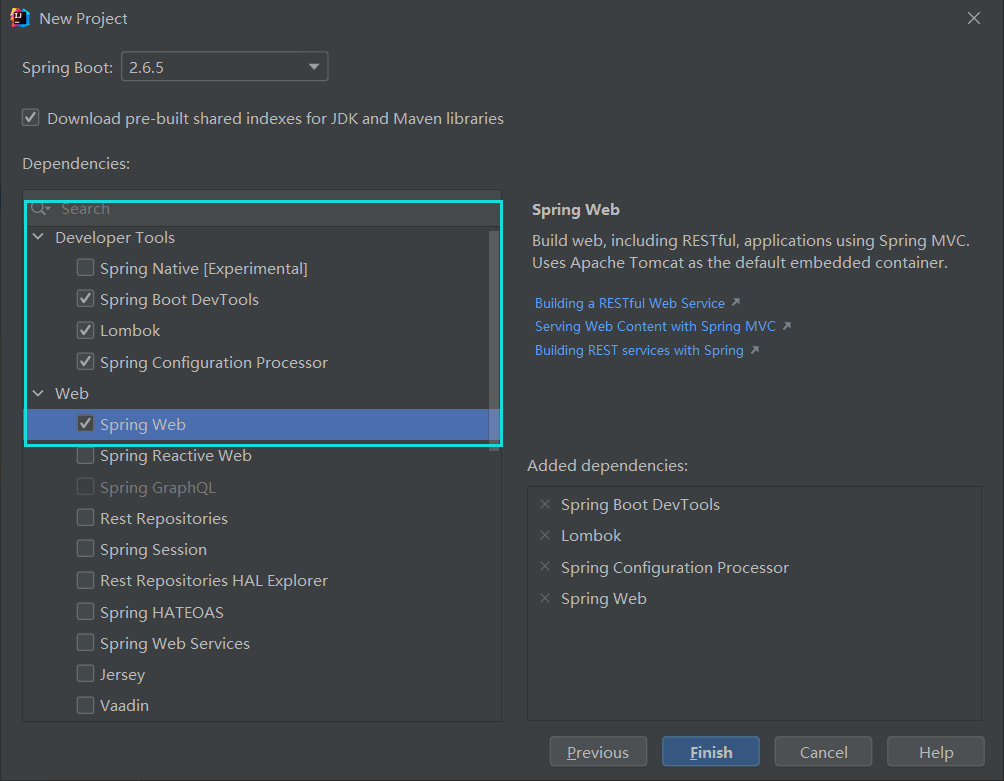Uncheck Spring Web checkbox
The width and height of the screenshot is (1004, 781).
point(85,424)
